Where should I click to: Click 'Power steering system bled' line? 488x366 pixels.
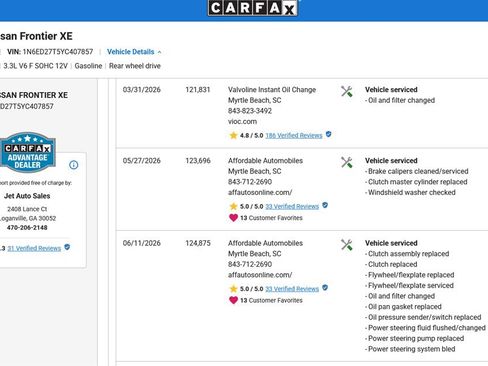(x=410, y=349)
